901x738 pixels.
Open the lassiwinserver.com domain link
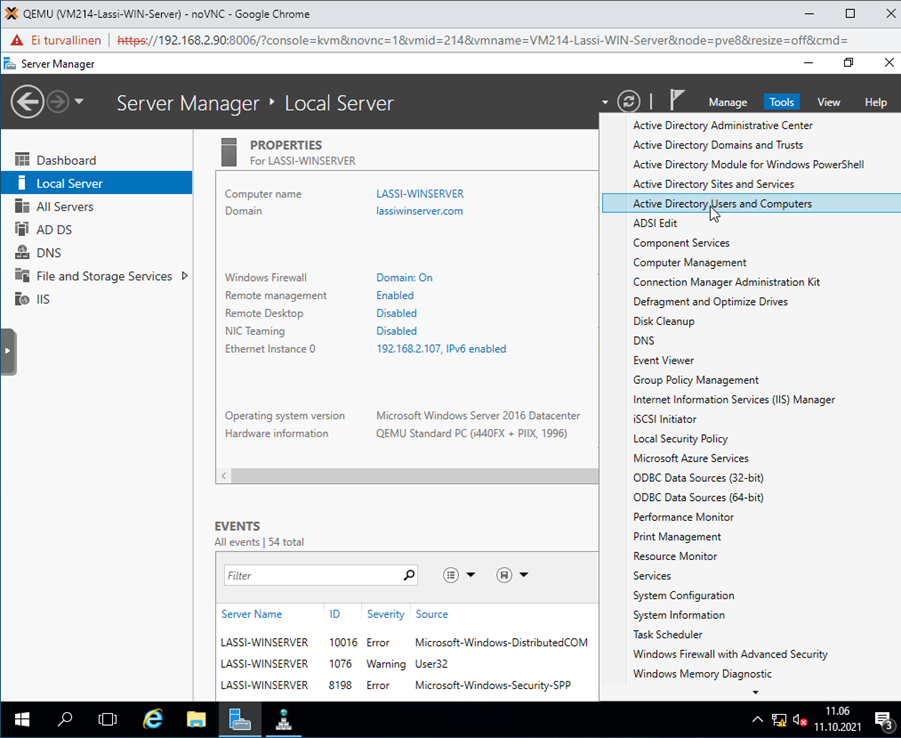419,211
